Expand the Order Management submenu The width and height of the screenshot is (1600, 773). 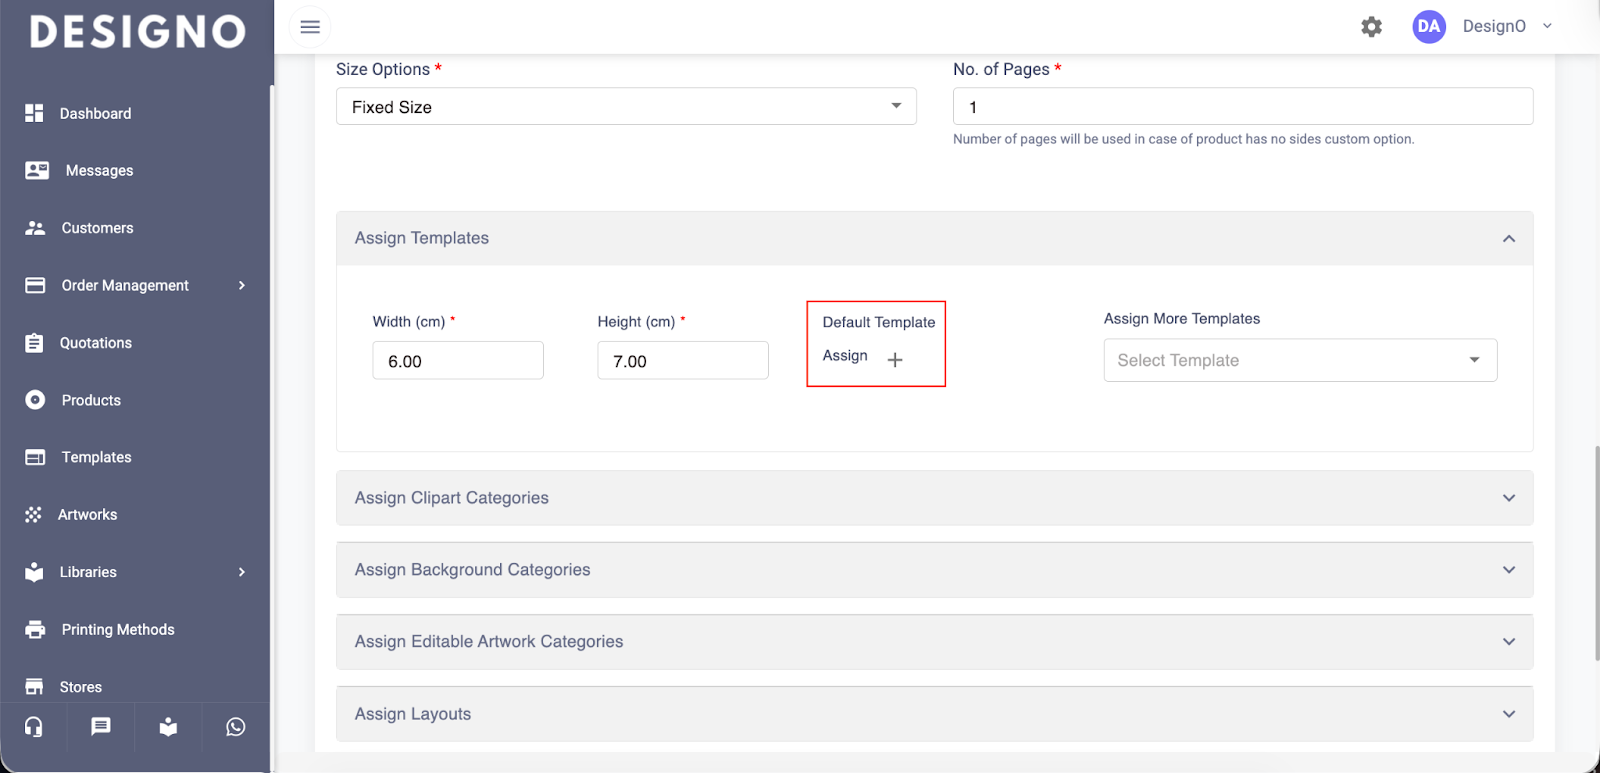pyautogui.click(x=125, y=286)
